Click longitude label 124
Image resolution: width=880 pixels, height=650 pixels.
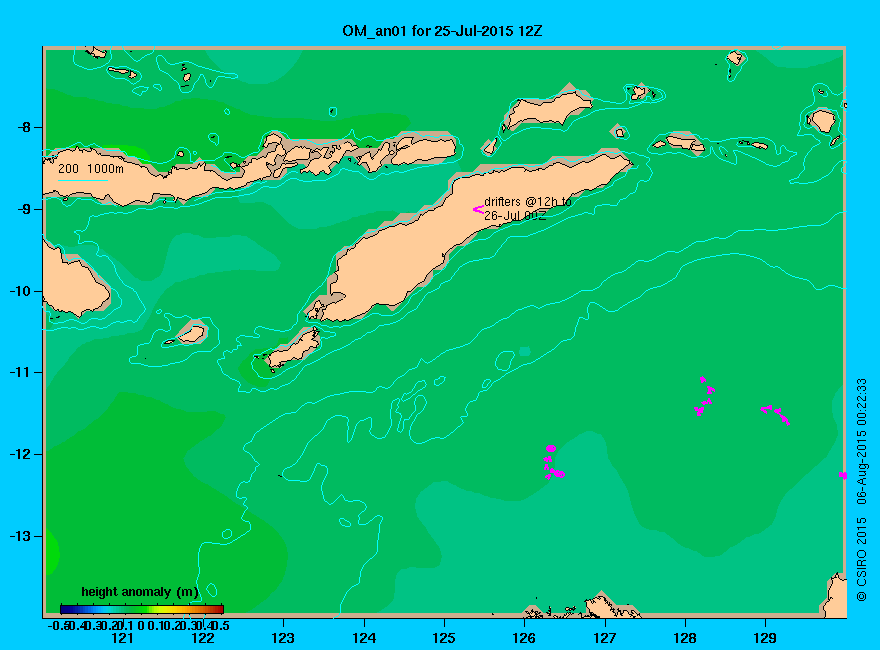pyautogui.click(x=364, y=638)
